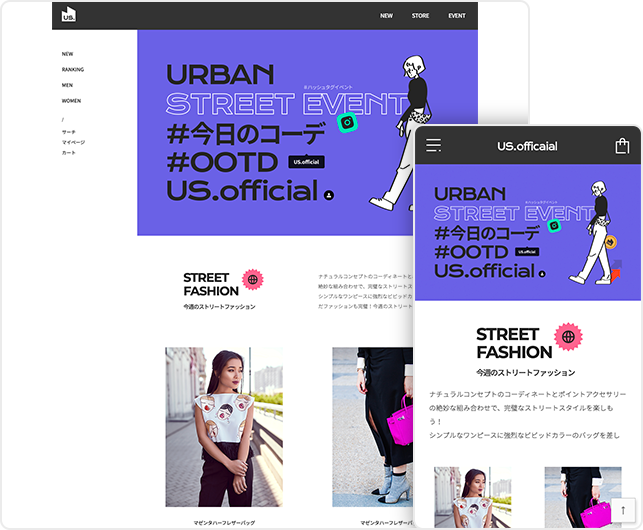Click the pink globe badge on desktop page

tap(253, 280)
